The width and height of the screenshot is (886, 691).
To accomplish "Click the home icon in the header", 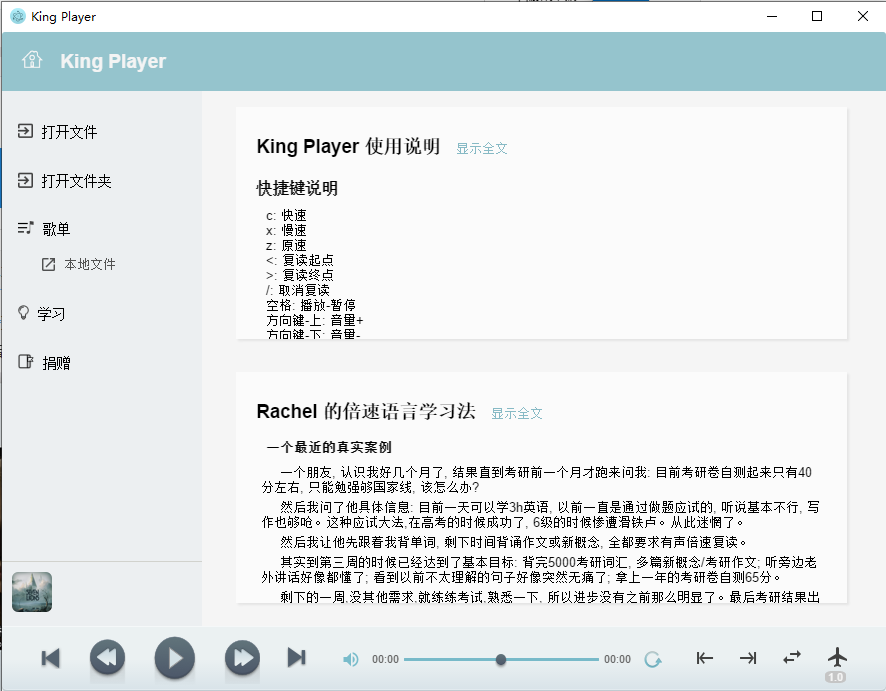I will 32,60.
